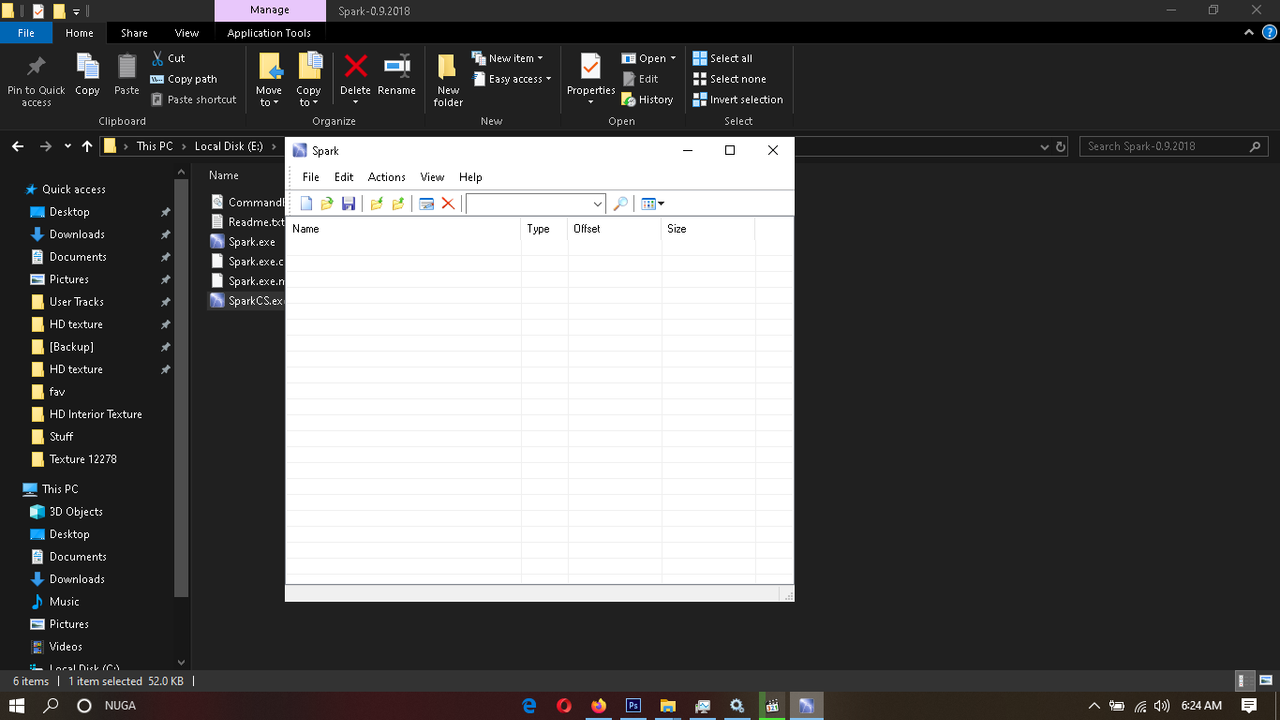This screenshot has width=1280, height=720.
Task: Sort by Name column in Spark list
Action: tap(404, 229)
